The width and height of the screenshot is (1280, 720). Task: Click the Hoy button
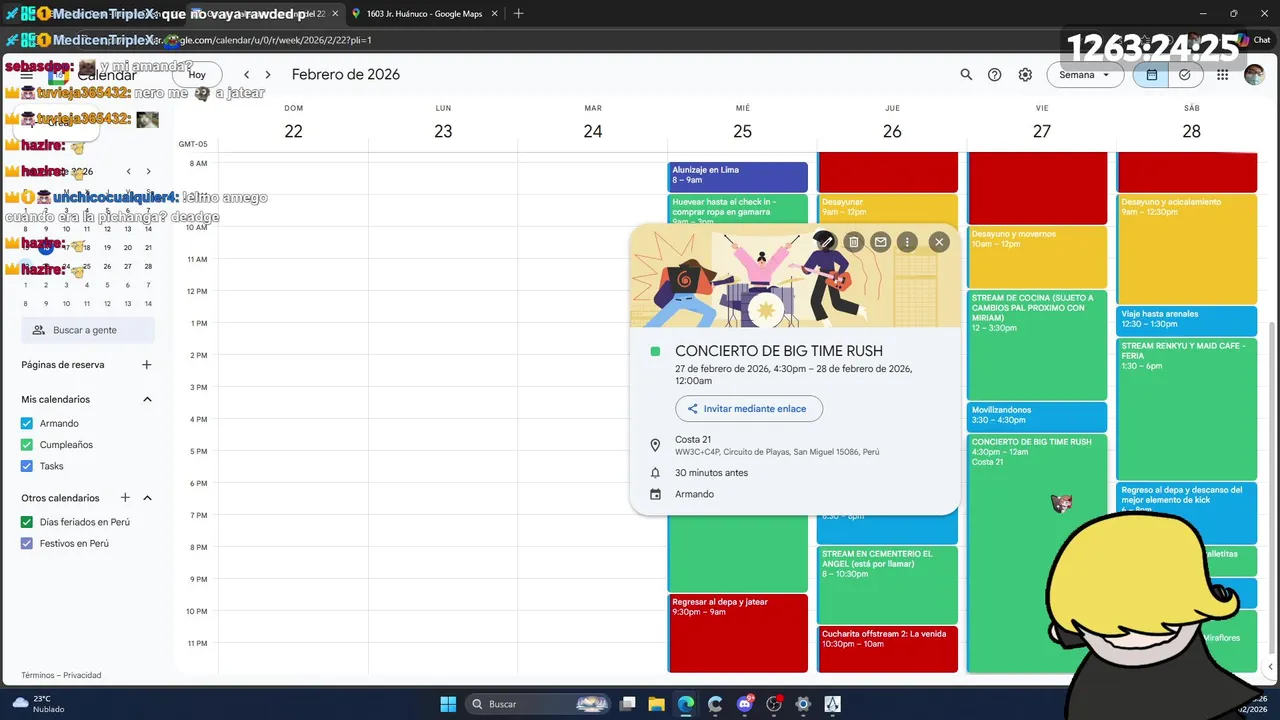[x=197, y=75]
